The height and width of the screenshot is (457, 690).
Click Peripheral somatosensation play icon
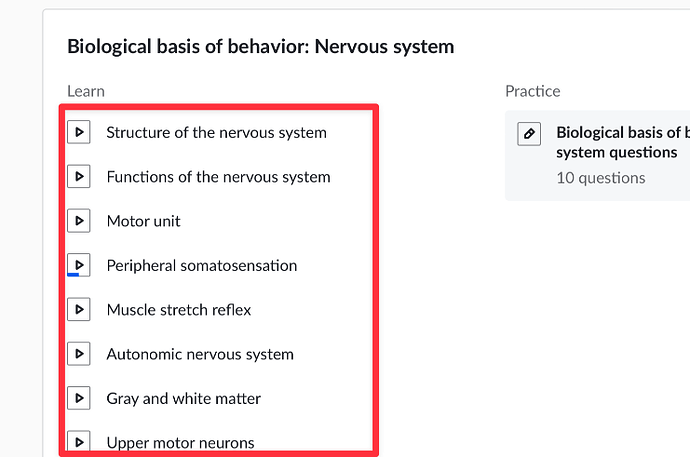point(79,265)
